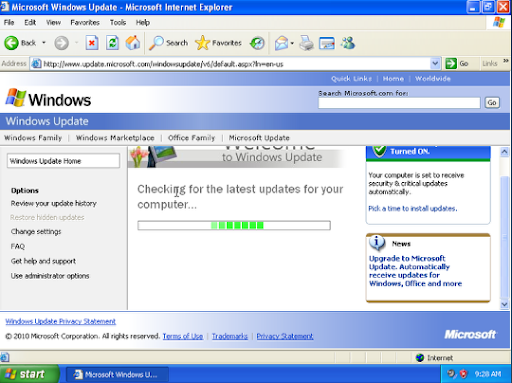512x383 pixels.
Task: Click the page scrollbar up arrow
Action: tap(504, 152)
